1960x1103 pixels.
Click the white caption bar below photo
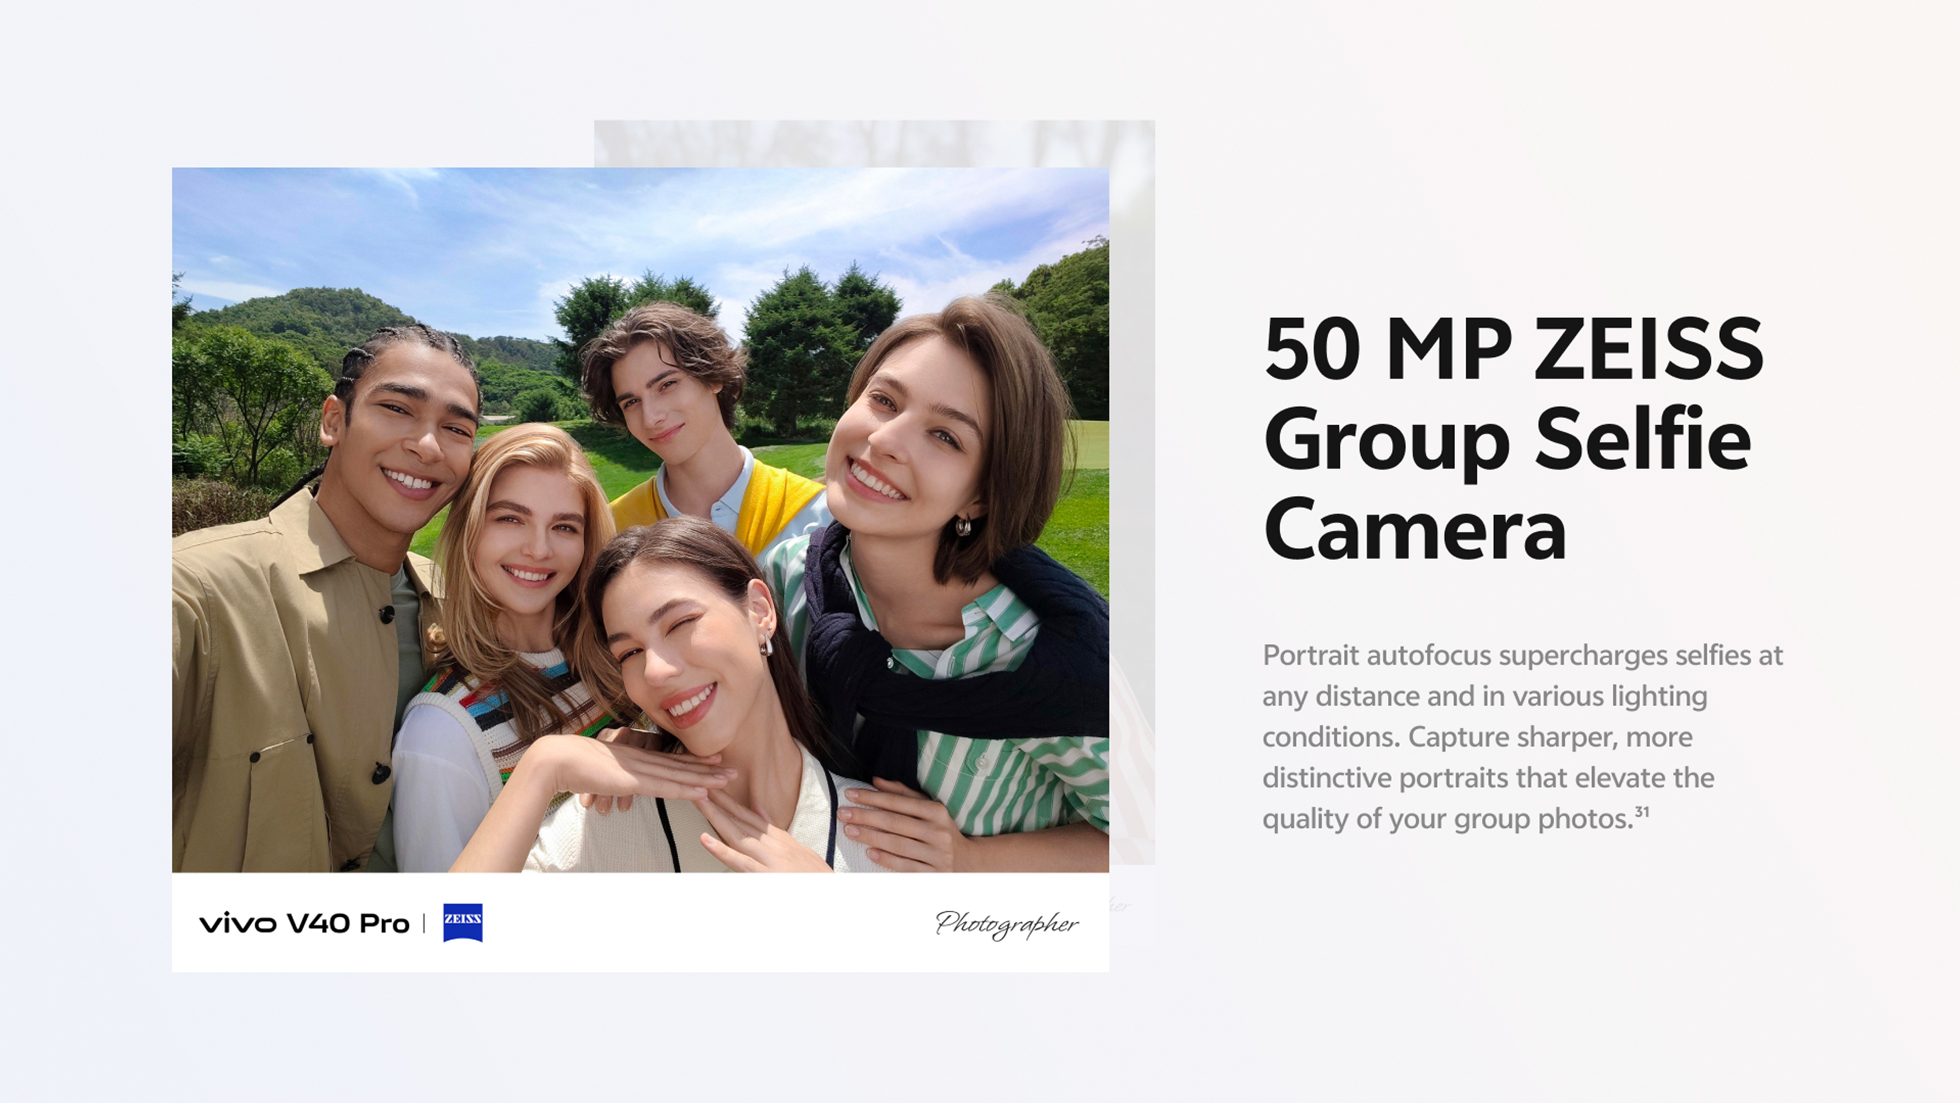pyautogui.click(x=640, y=922)
